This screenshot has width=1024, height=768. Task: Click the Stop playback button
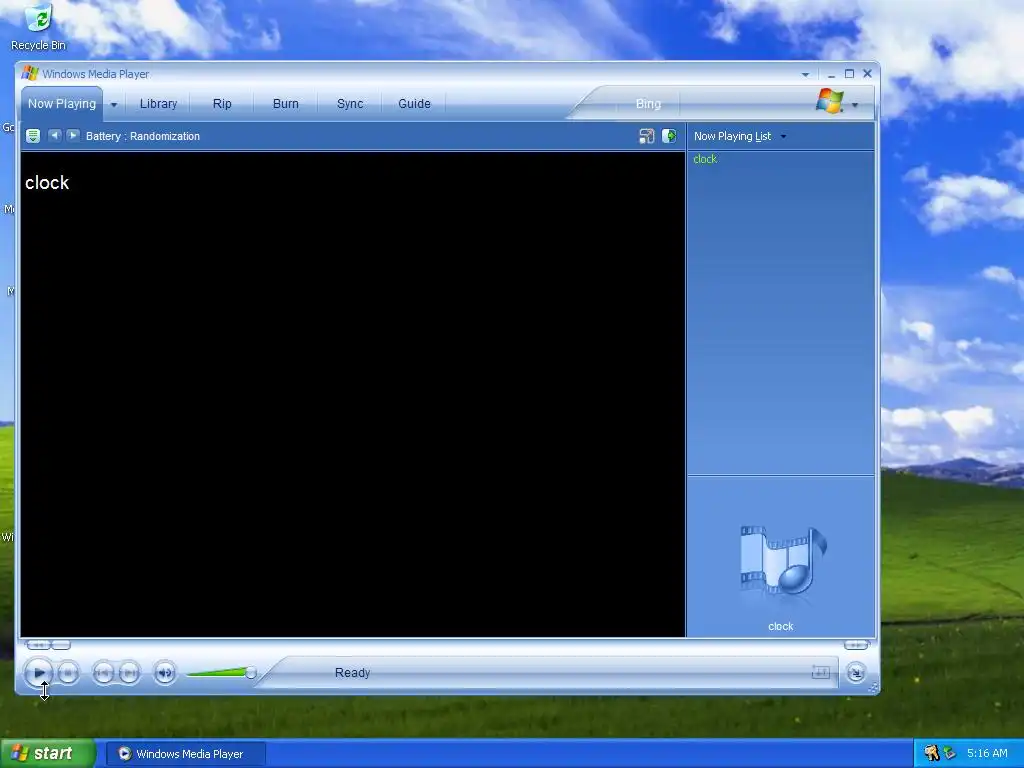[x=67, y=673]
